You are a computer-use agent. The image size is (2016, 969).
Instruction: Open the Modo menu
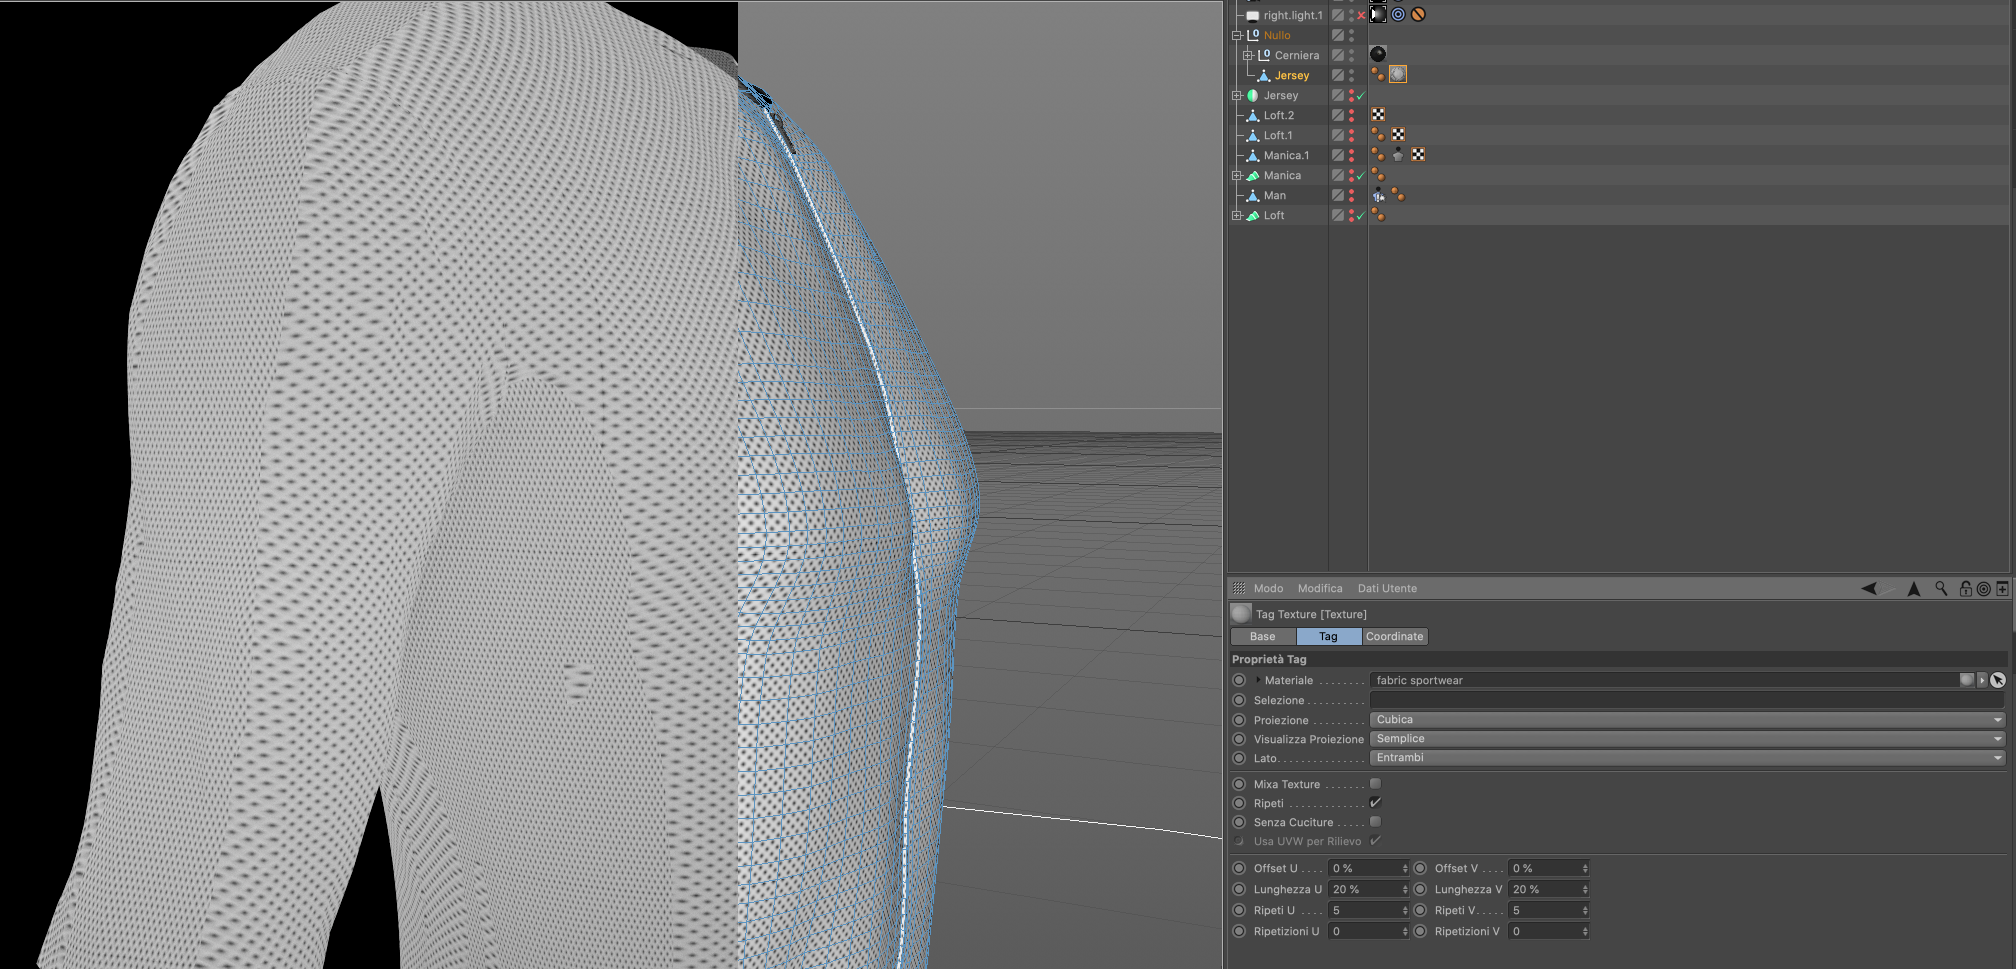[1268, 588]
